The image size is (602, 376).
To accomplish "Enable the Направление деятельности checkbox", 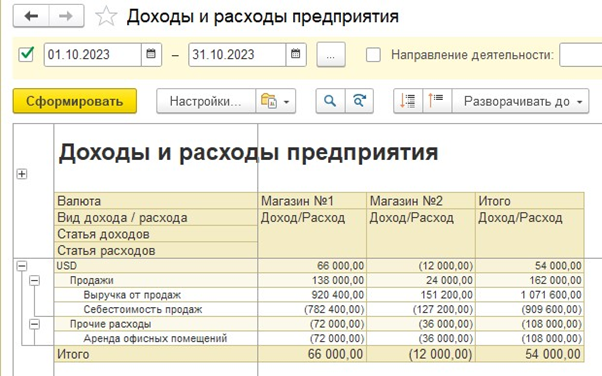I will [373, 55].
